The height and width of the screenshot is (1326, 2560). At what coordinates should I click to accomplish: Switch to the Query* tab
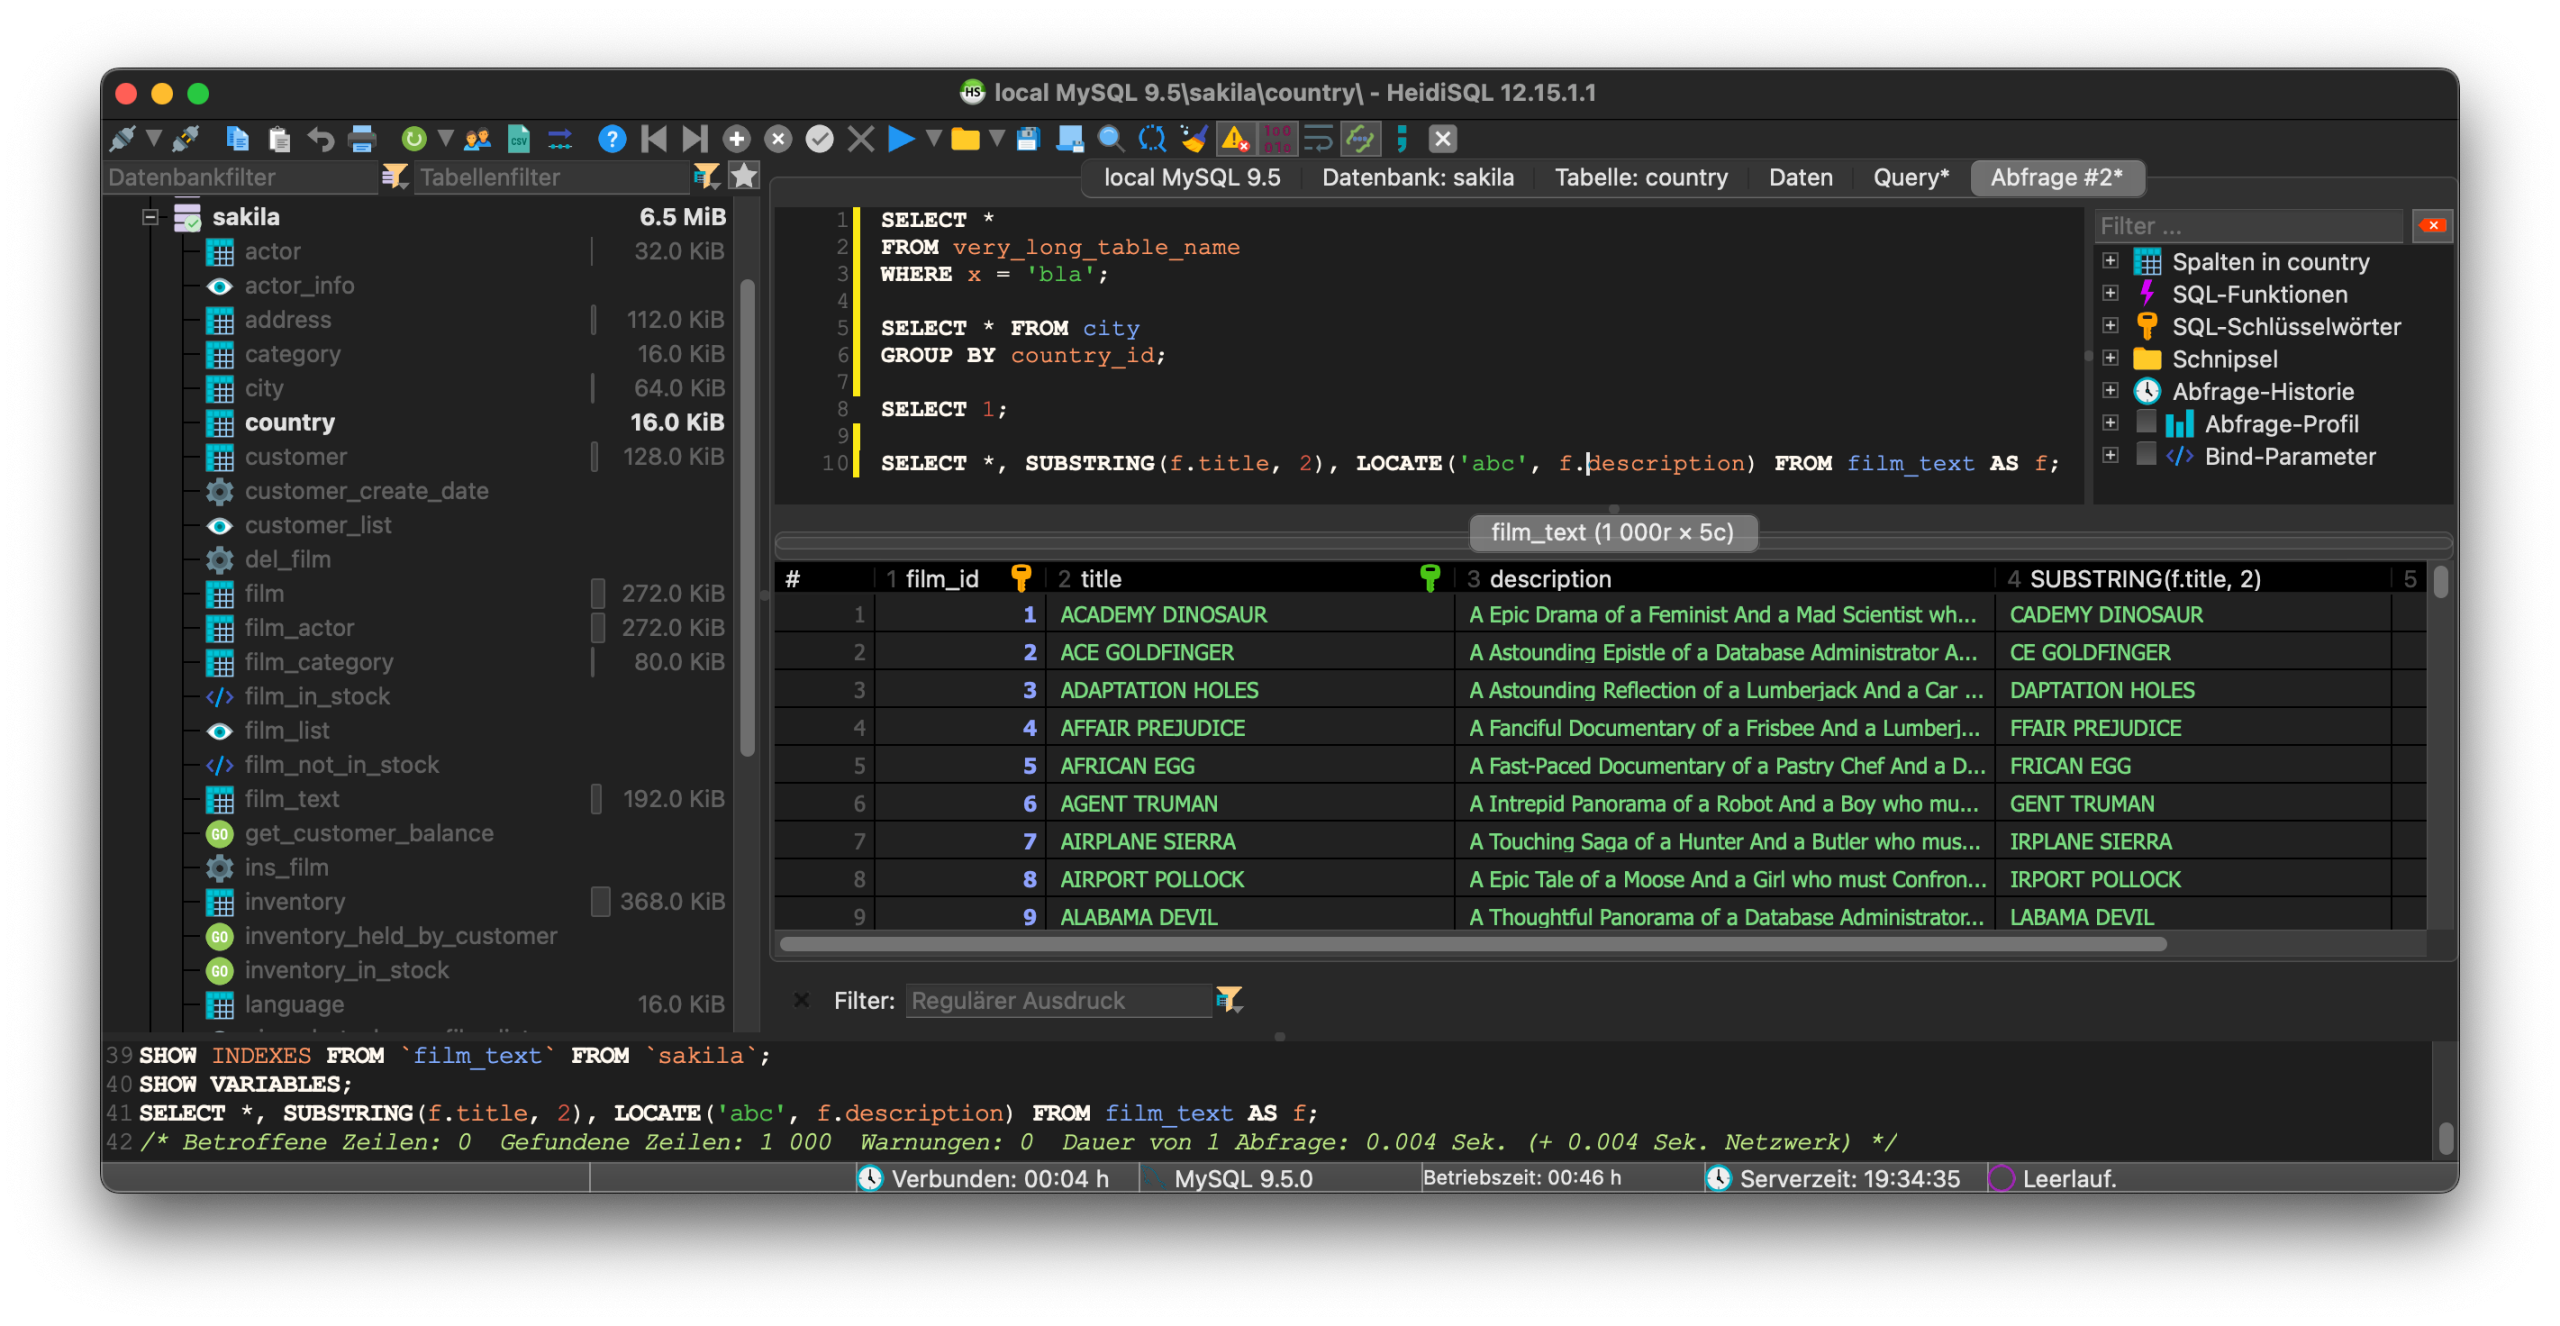tap(1911, 178)
